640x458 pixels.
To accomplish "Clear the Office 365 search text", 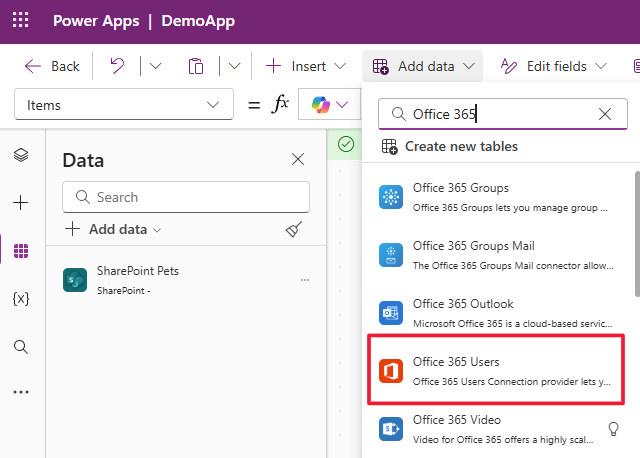I will click(x=604, y=114).
